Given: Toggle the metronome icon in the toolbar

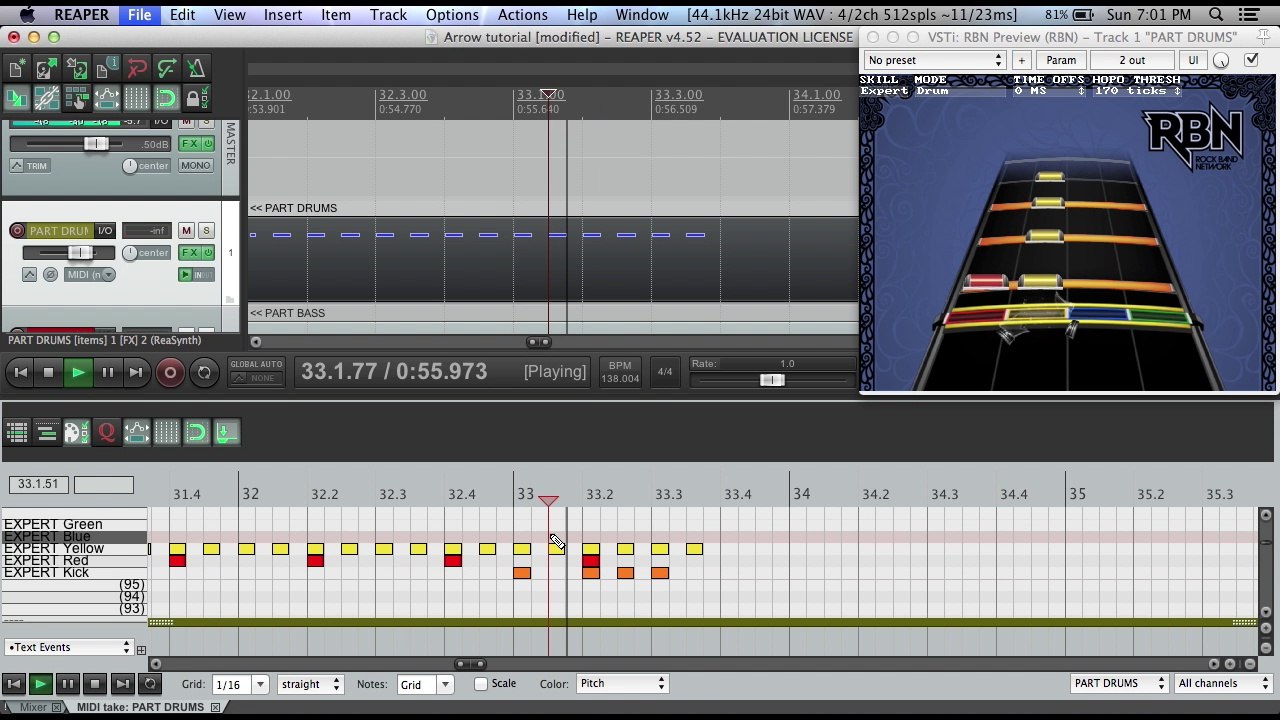Looking at the screenshot, I should [x=196, y=68].
